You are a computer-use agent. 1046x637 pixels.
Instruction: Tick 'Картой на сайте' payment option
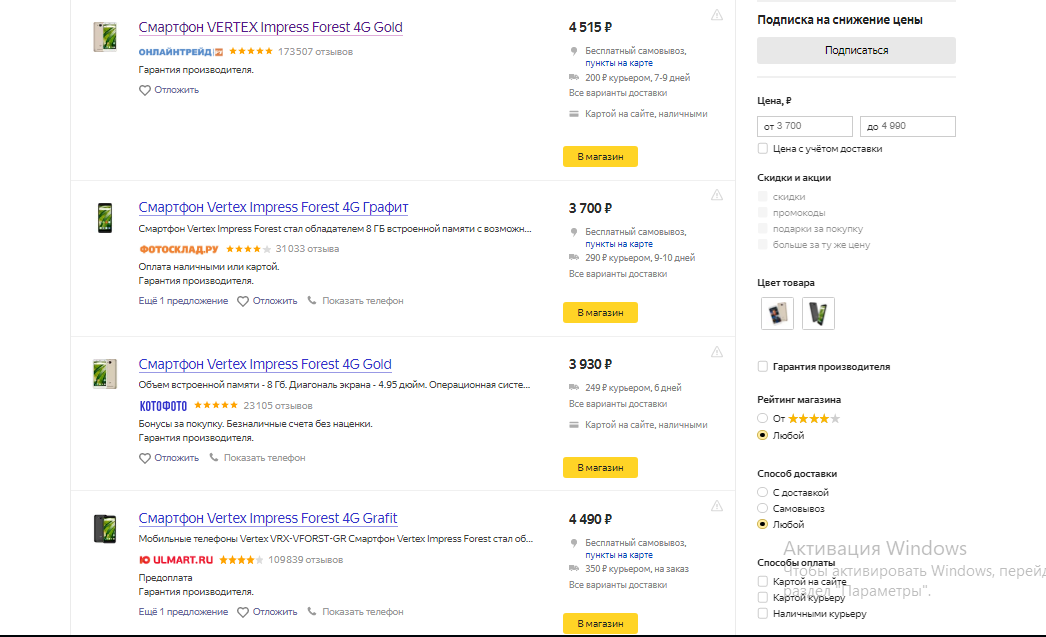764,581
